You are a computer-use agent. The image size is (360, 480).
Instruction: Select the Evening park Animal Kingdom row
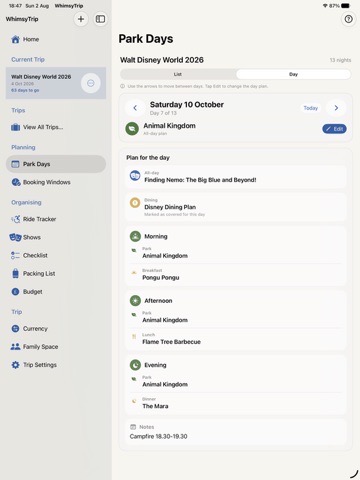tap(236, 382)
